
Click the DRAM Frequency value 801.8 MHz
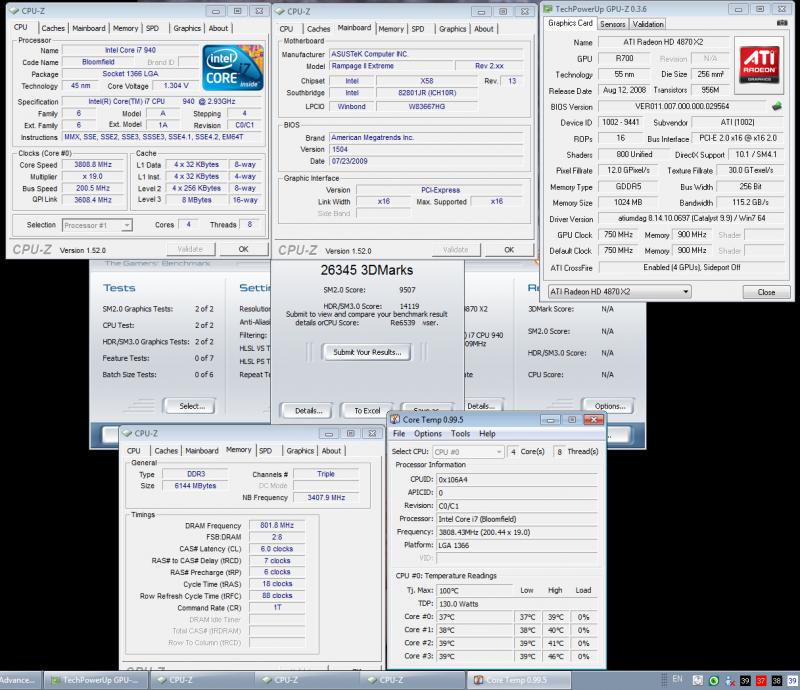(x=277, y=525)
